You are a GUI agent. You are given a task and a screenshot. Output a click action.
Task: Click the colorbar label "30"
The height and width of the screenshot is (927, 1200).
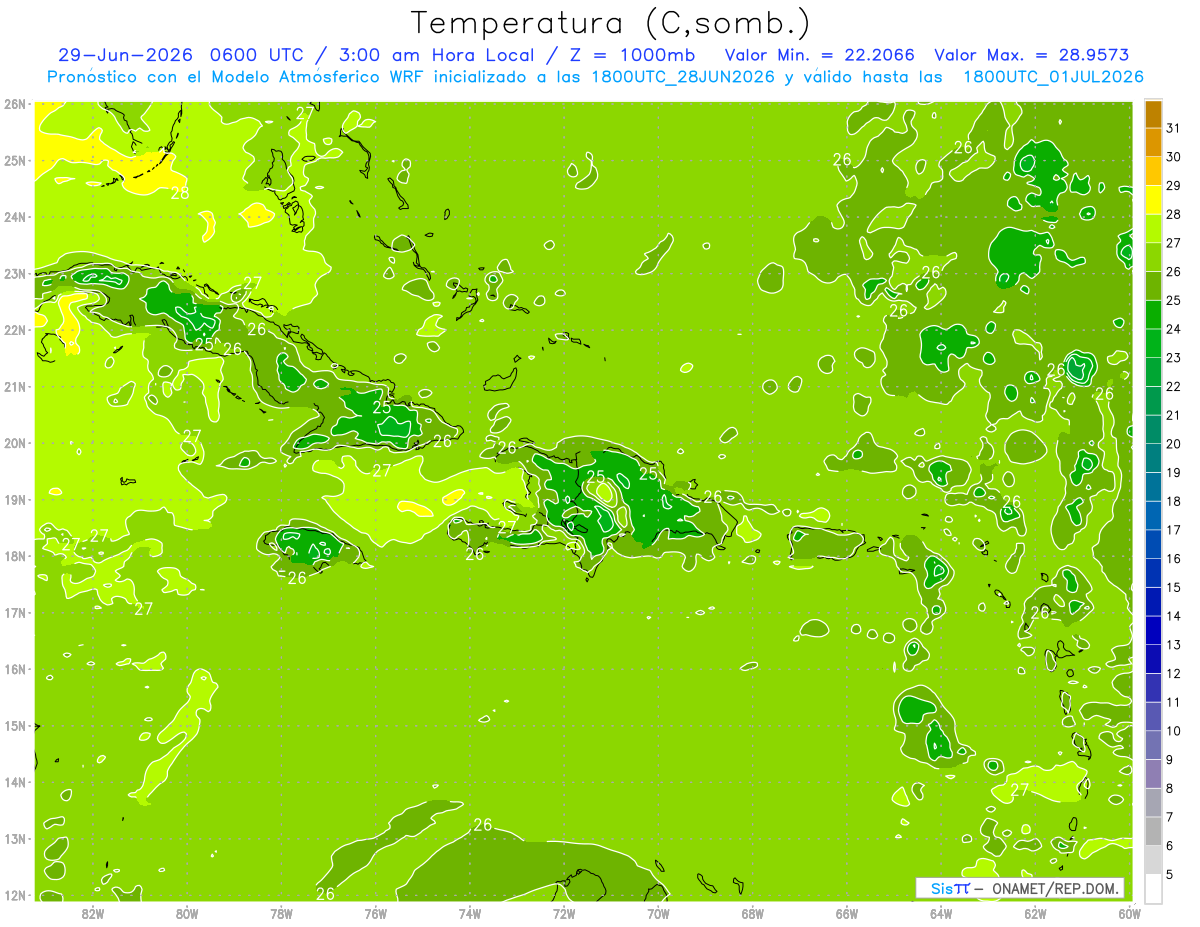coord(1174,156)
